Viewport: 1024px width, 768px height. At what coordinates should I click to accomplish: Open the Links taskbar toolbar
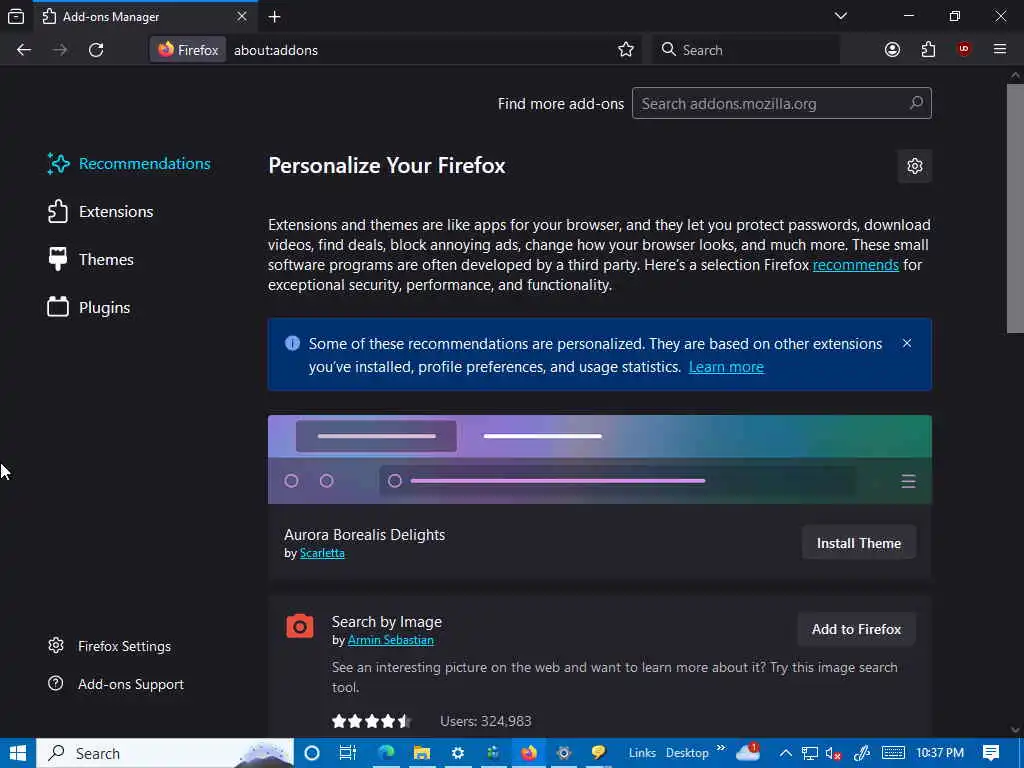click(x=642, y=753)
